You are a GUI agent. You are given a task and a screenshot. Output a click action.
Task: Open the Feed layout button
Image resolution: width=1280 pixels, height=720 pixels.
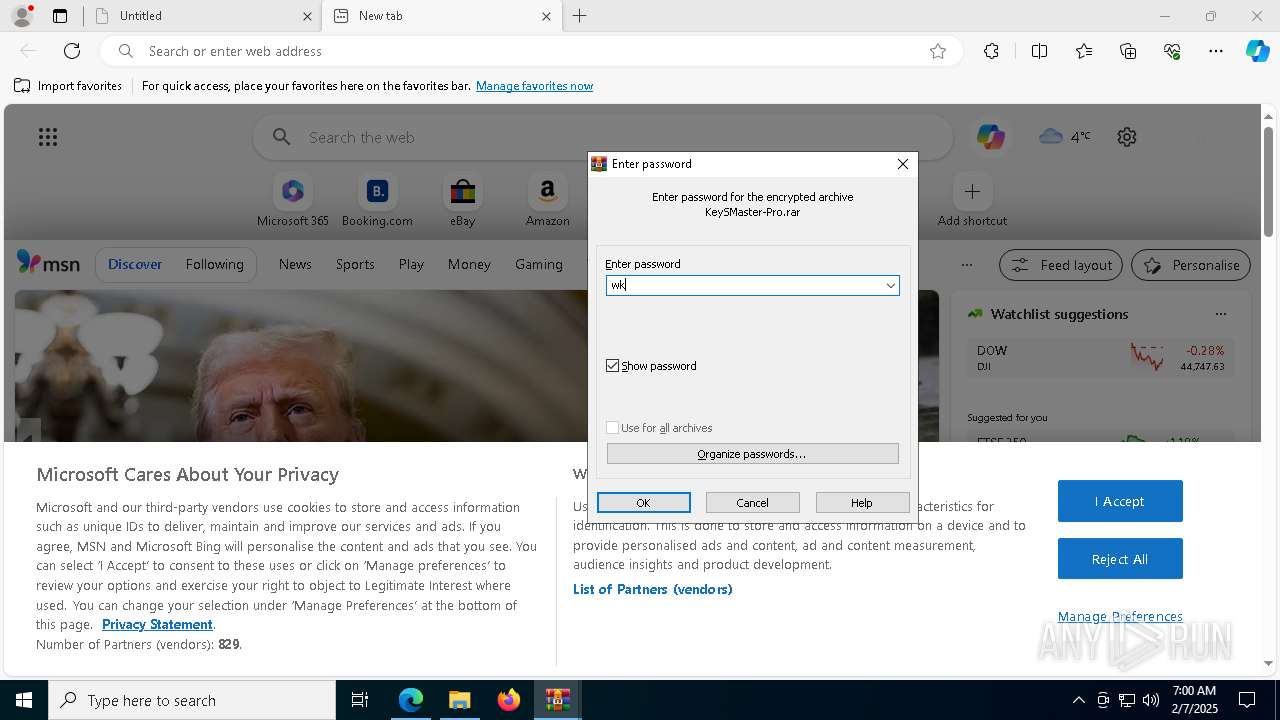[1061, 265]
